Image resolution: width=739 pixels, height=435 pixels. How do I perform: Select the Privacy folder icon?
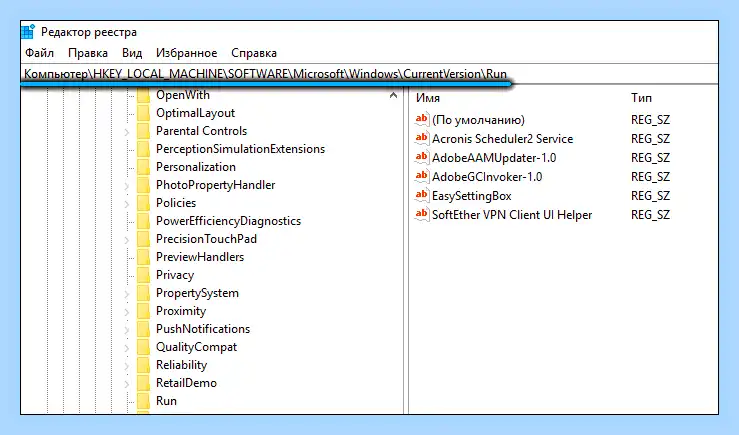[x=143, y=275]
